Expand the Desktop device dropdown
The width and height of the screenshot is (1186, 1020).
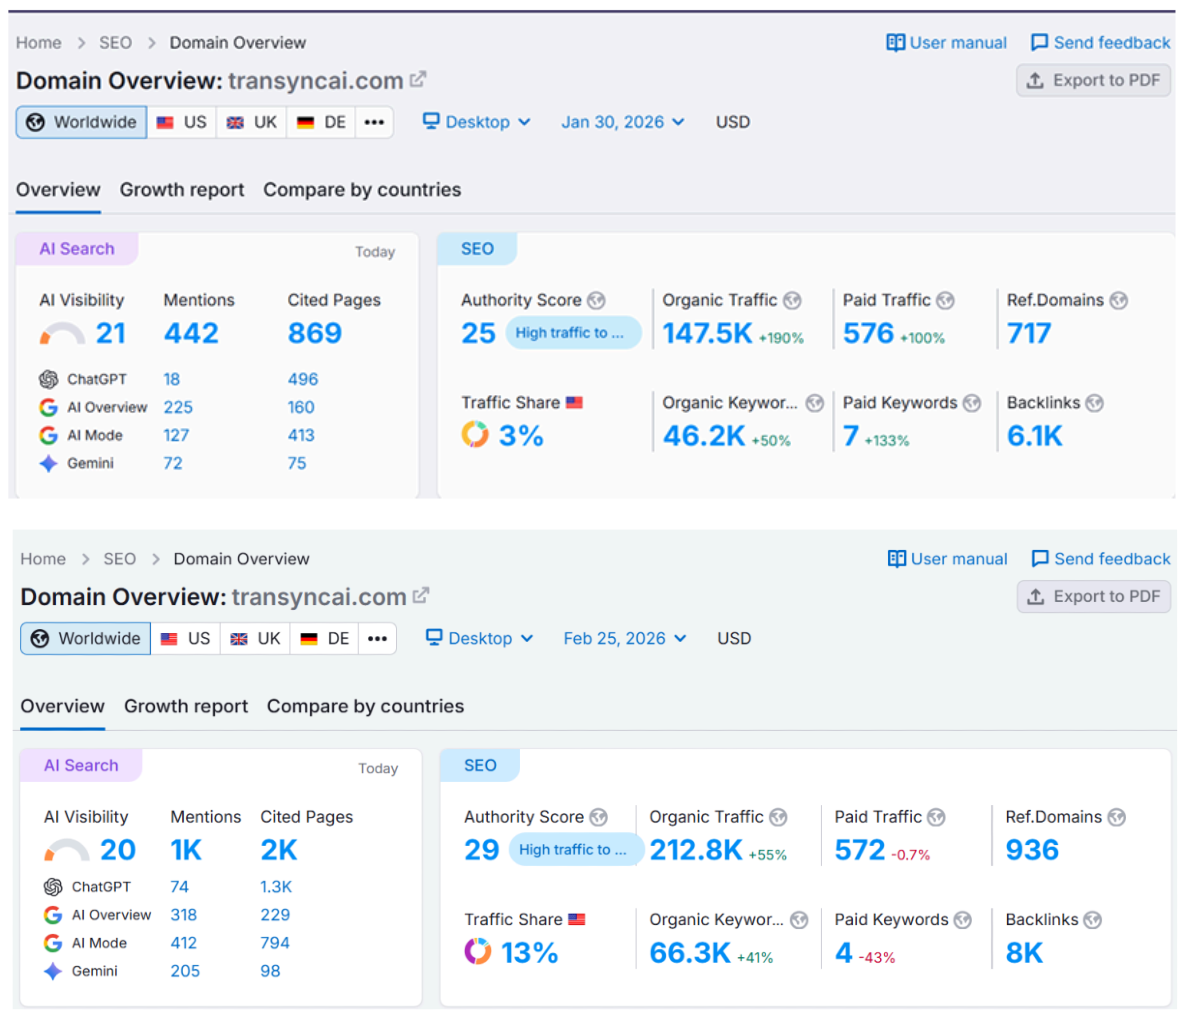point(478,121)
